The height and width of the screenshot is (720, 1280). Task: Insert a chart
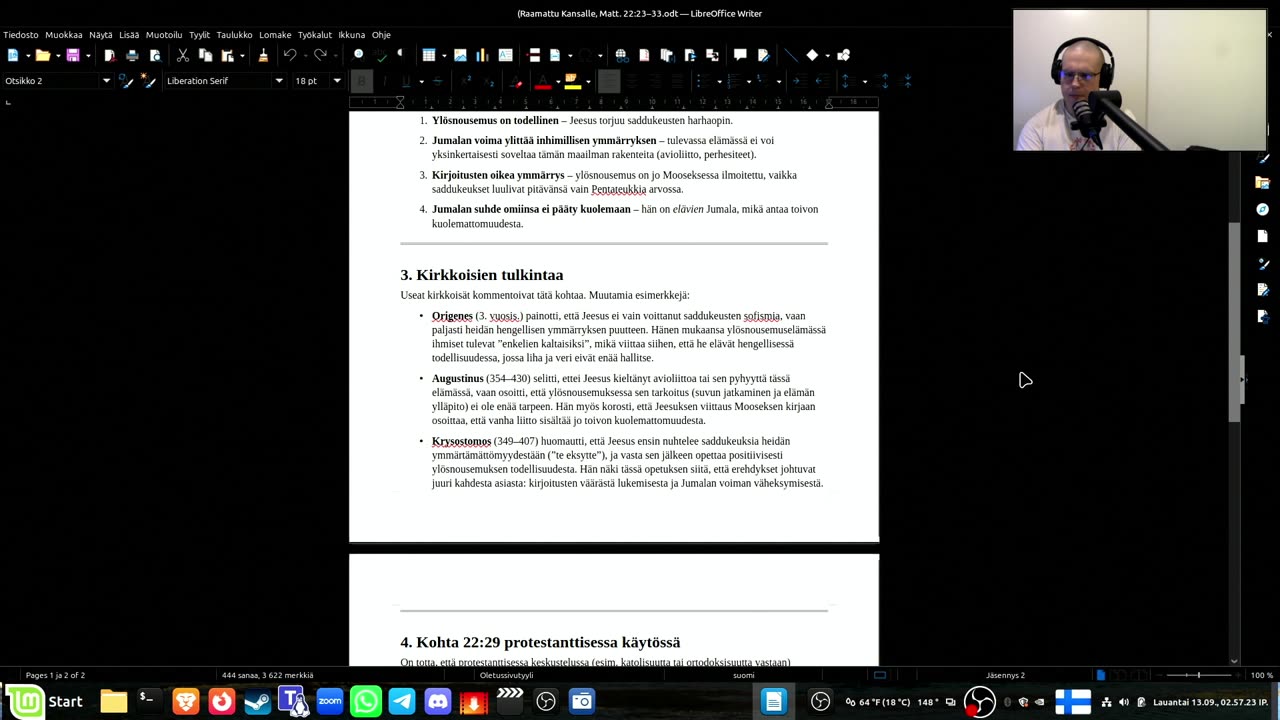click(x=482, y=55)
